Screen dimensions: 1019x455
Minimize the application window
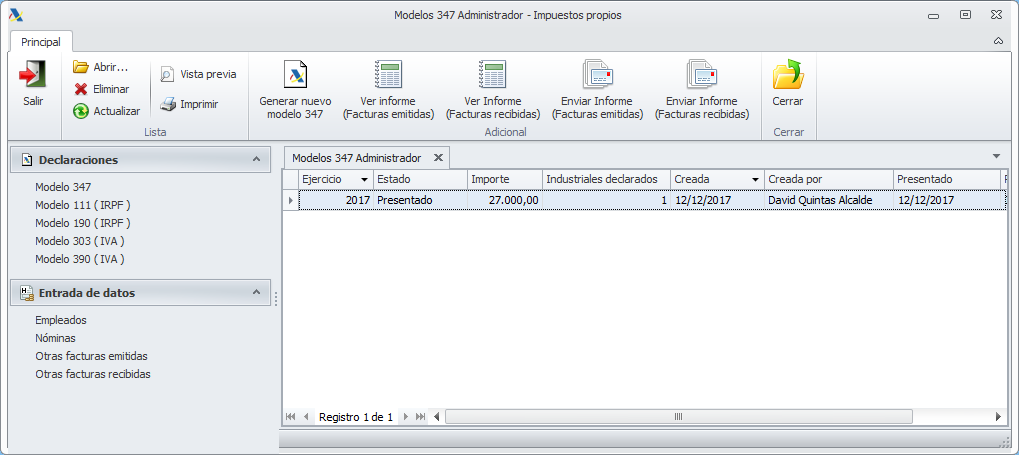(934, 15)
